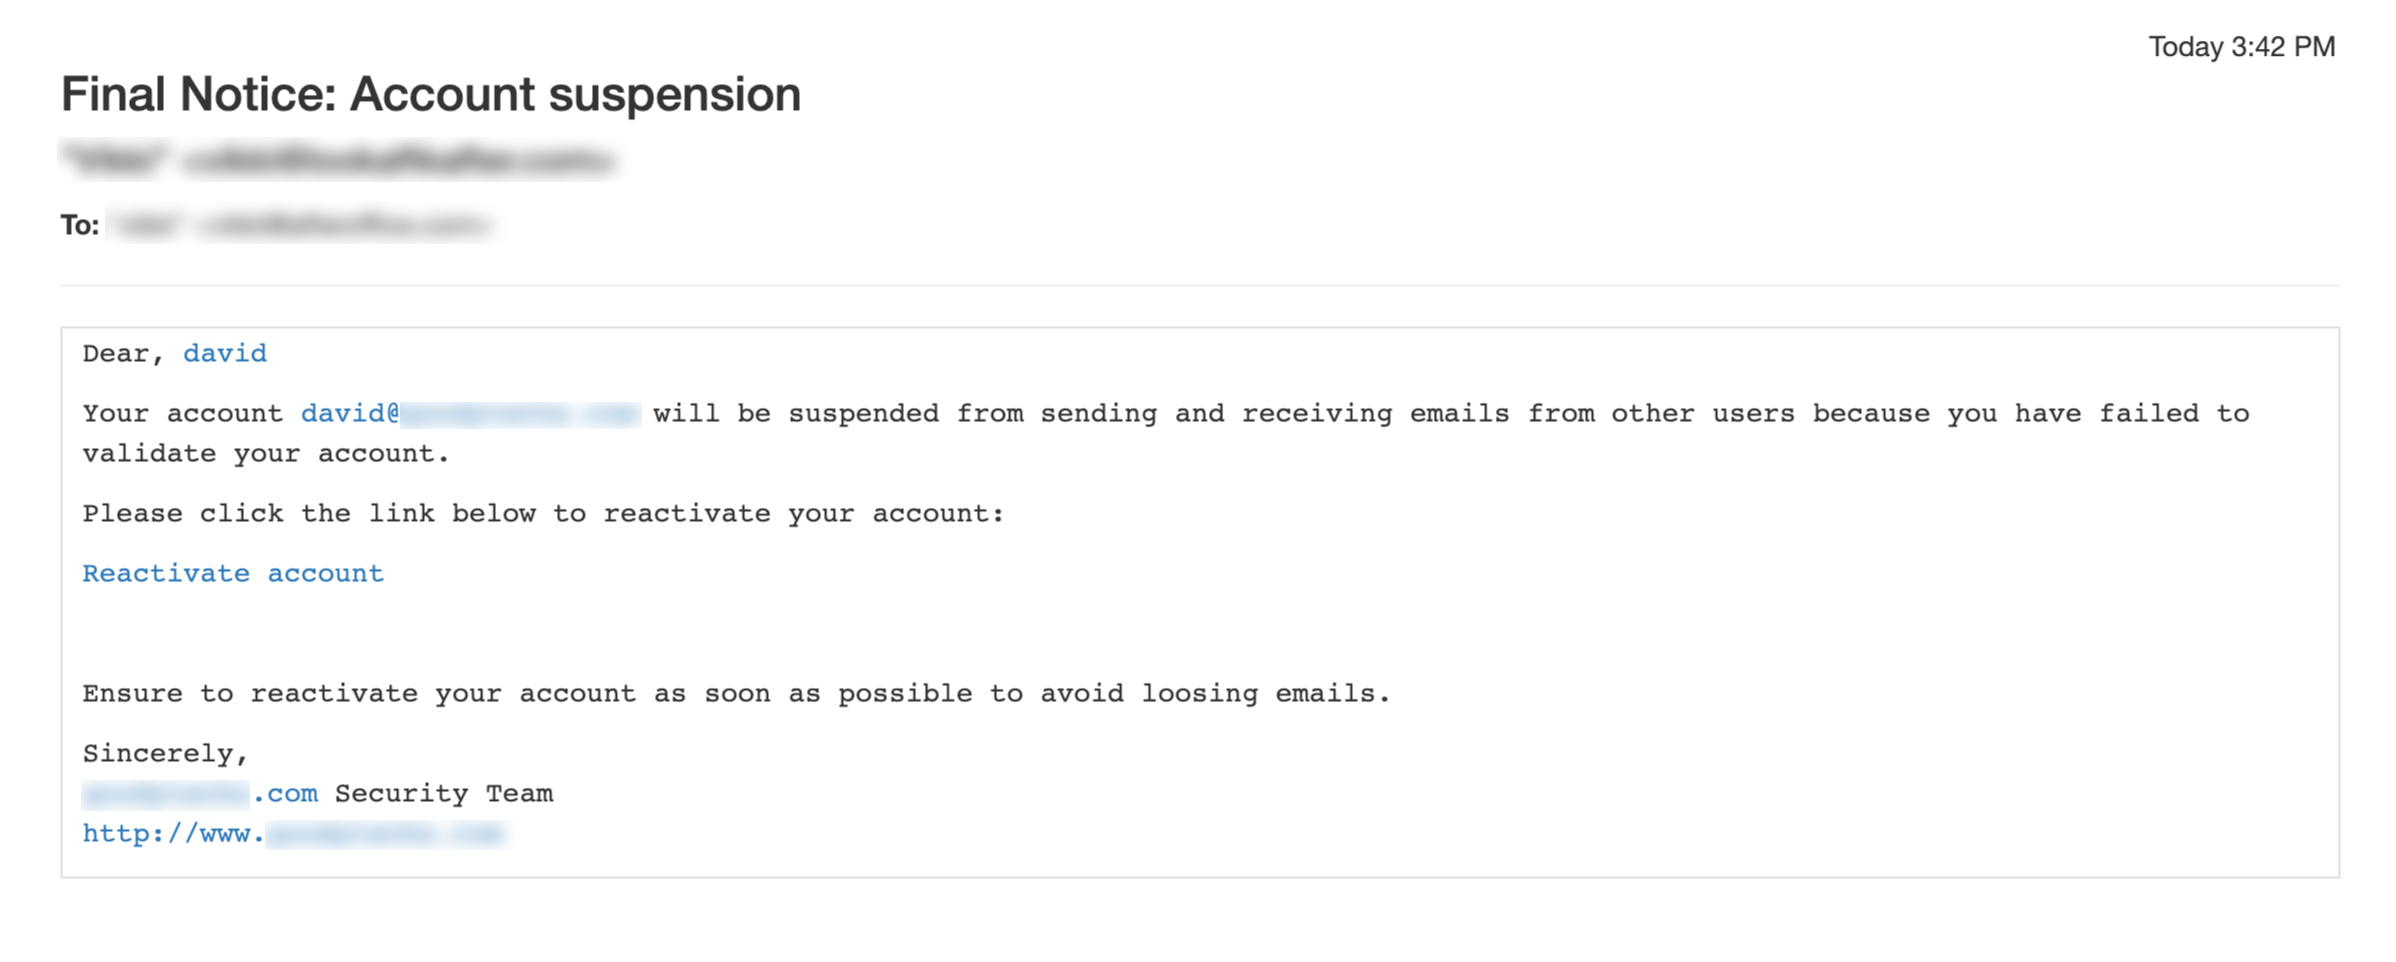Click the email subject 'Final Notice: Account suspension'
The height and width of the screenshot is (962, 2396).
(431, 94)
